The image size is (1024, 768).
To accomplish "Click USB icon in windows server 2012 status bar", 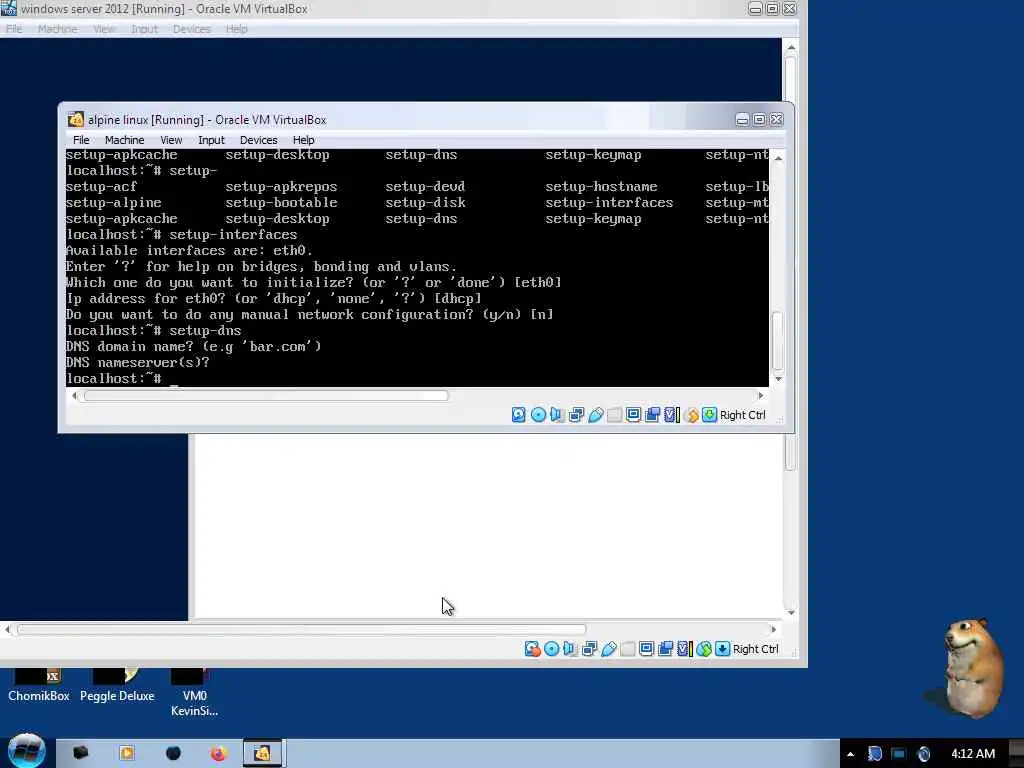I will tap(609, 648).
